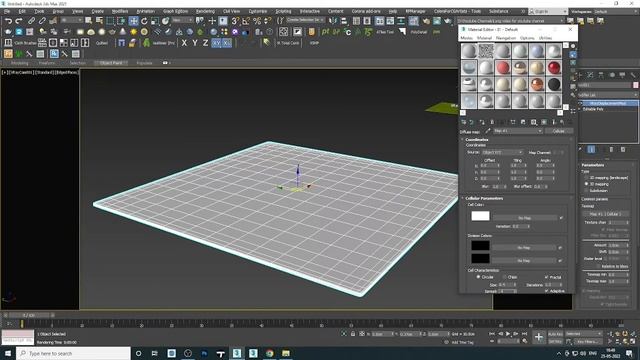Select Subdivision type radio option
This screenshot has width=640, height=360.
click(x=587, y=191)
